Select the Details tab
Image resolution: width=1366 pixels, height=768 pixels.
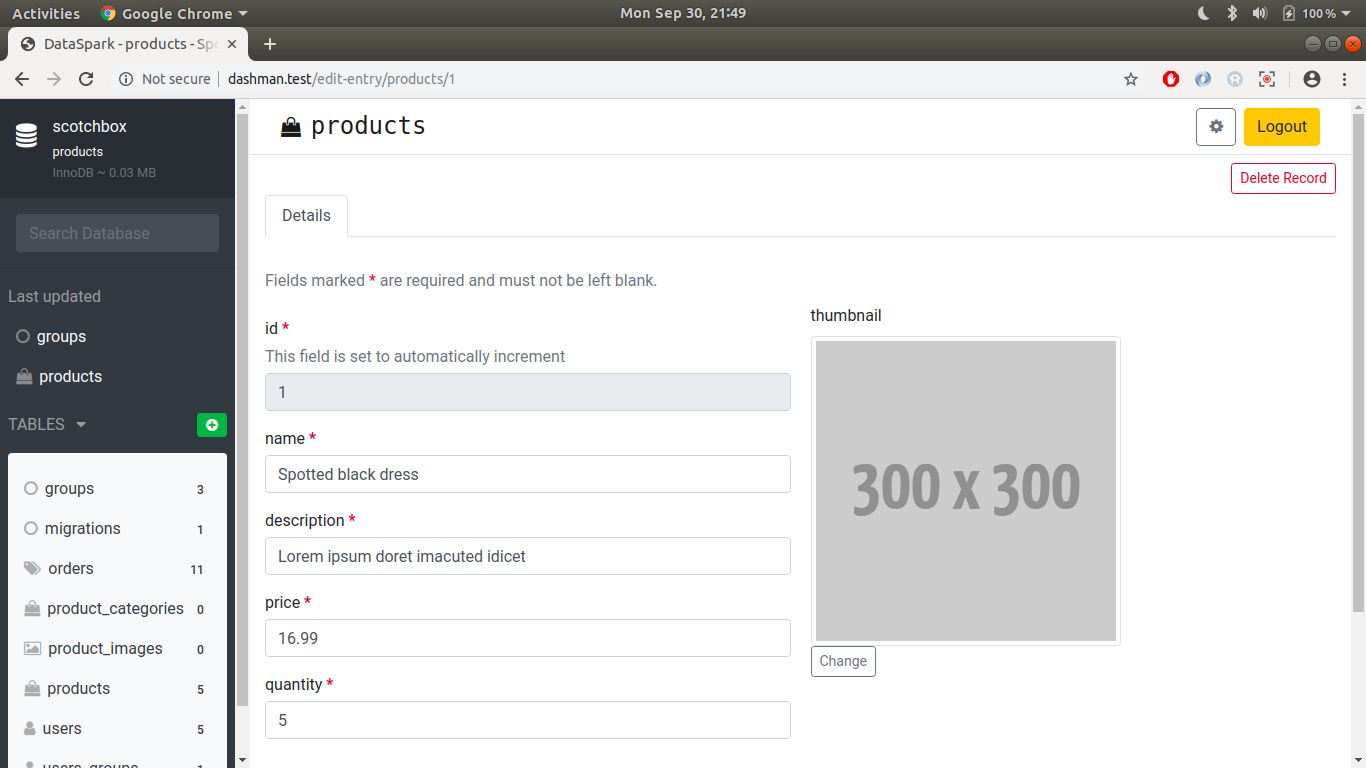pyautogui.click(x=306, y=215)
